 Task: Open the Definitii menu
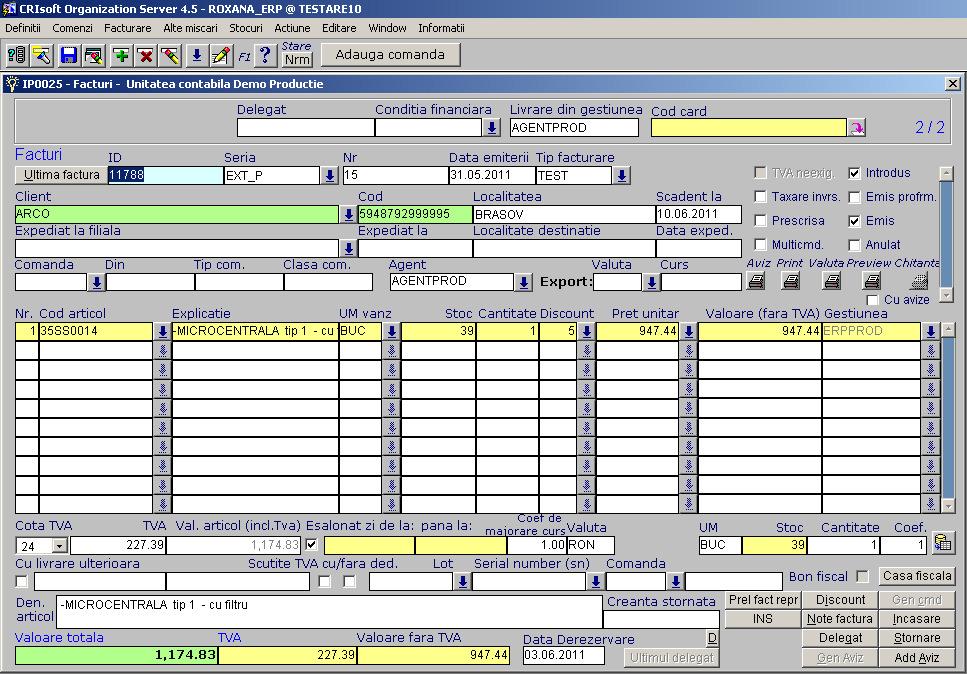click(x=23, y=28)
